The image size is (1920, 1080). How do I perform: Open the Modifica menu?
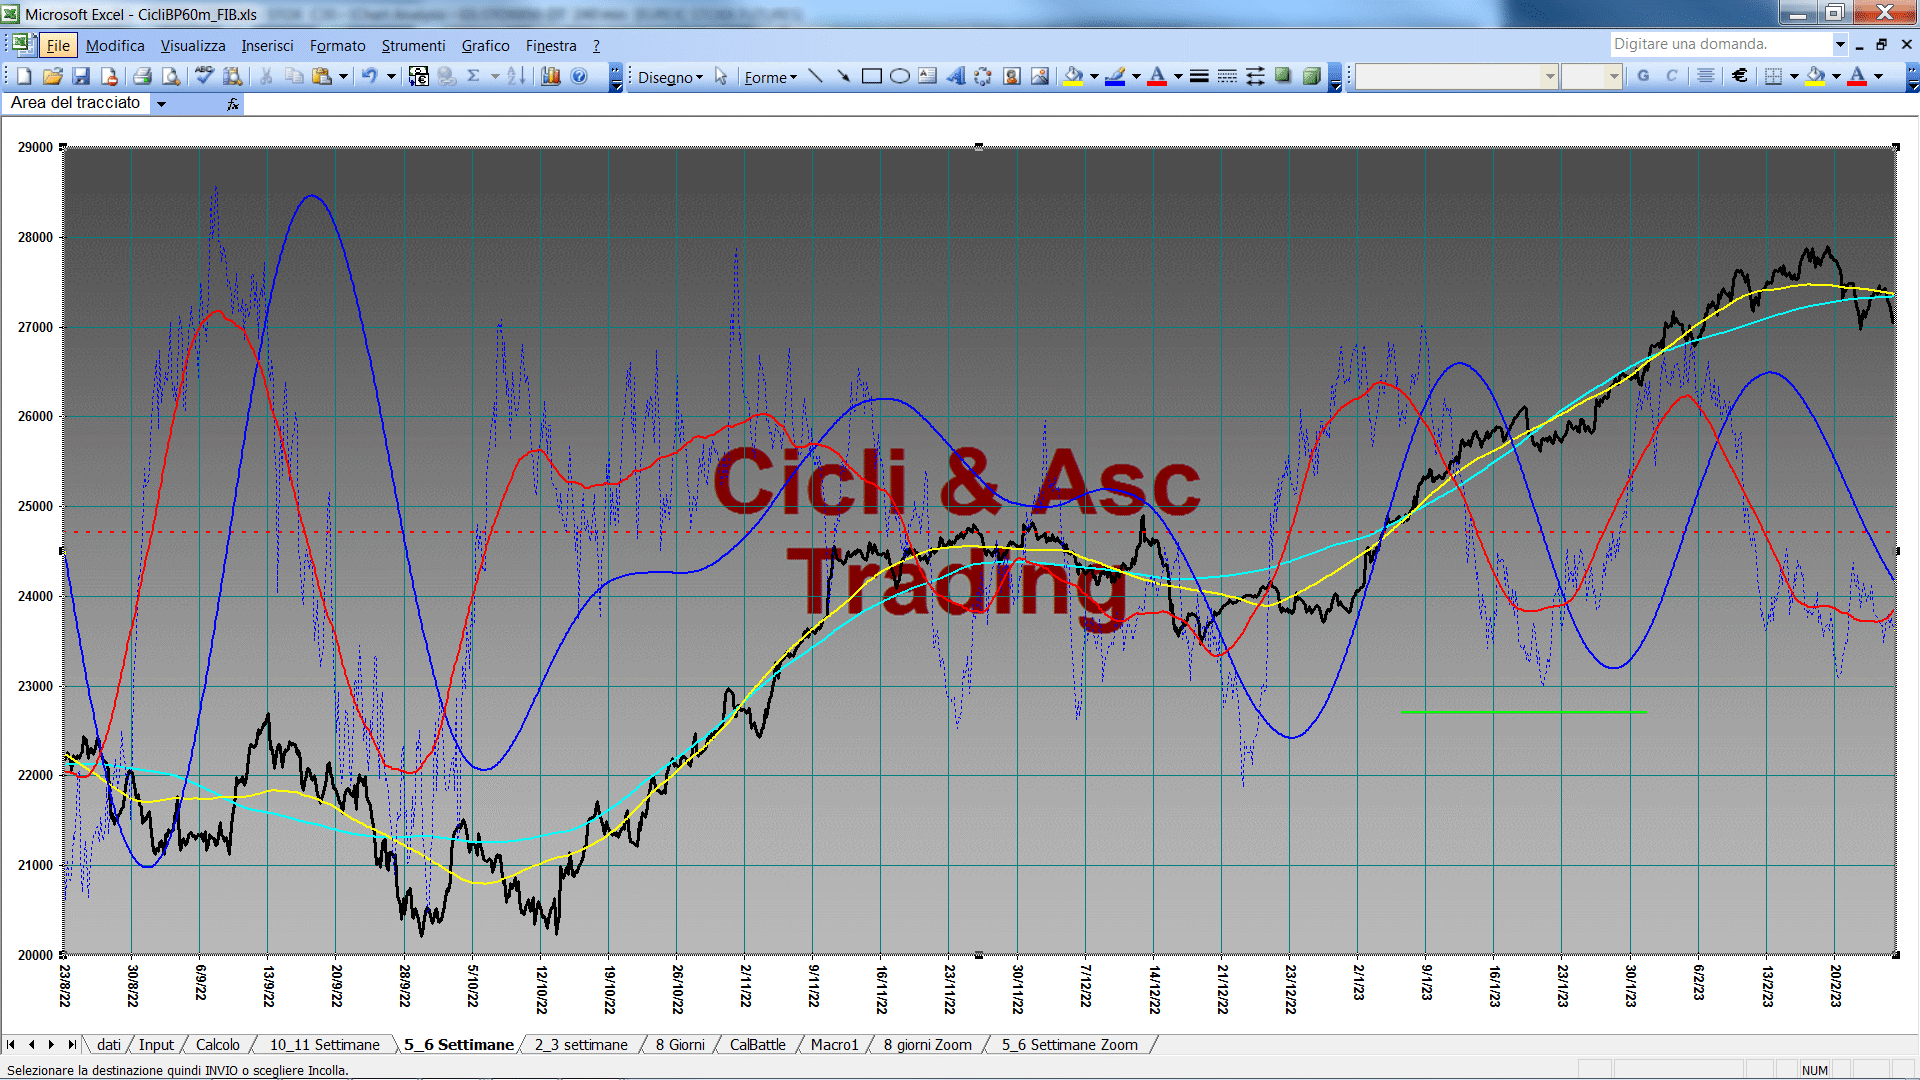(115, 46)
